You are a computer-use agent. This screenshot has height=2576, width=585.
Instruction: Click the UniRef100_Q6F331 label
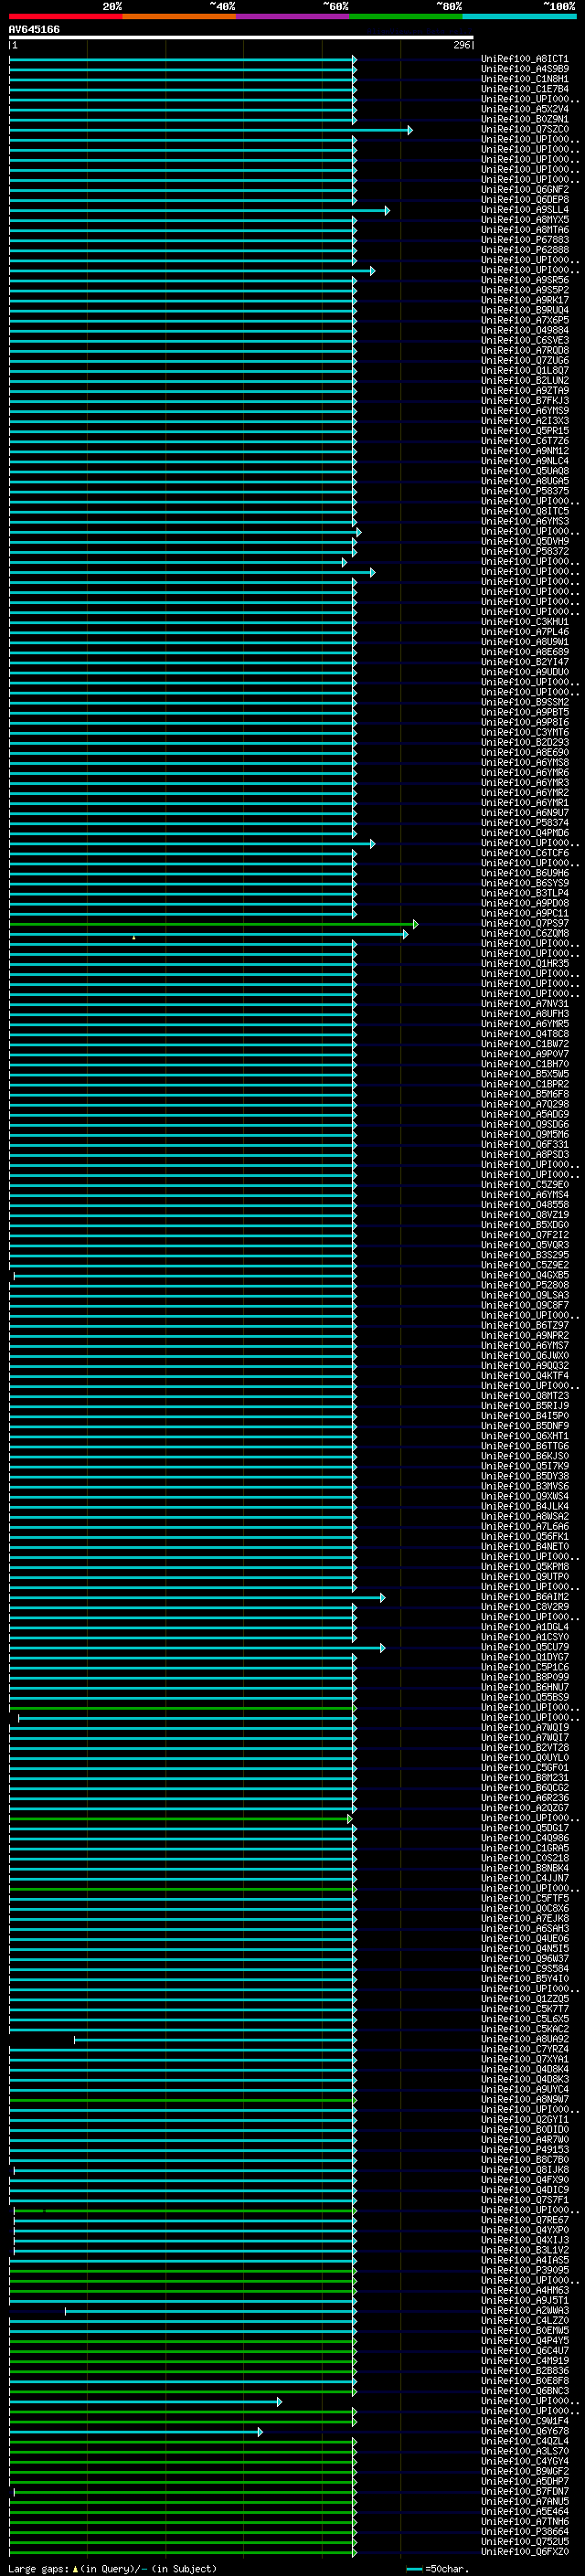click(524, 1145)
